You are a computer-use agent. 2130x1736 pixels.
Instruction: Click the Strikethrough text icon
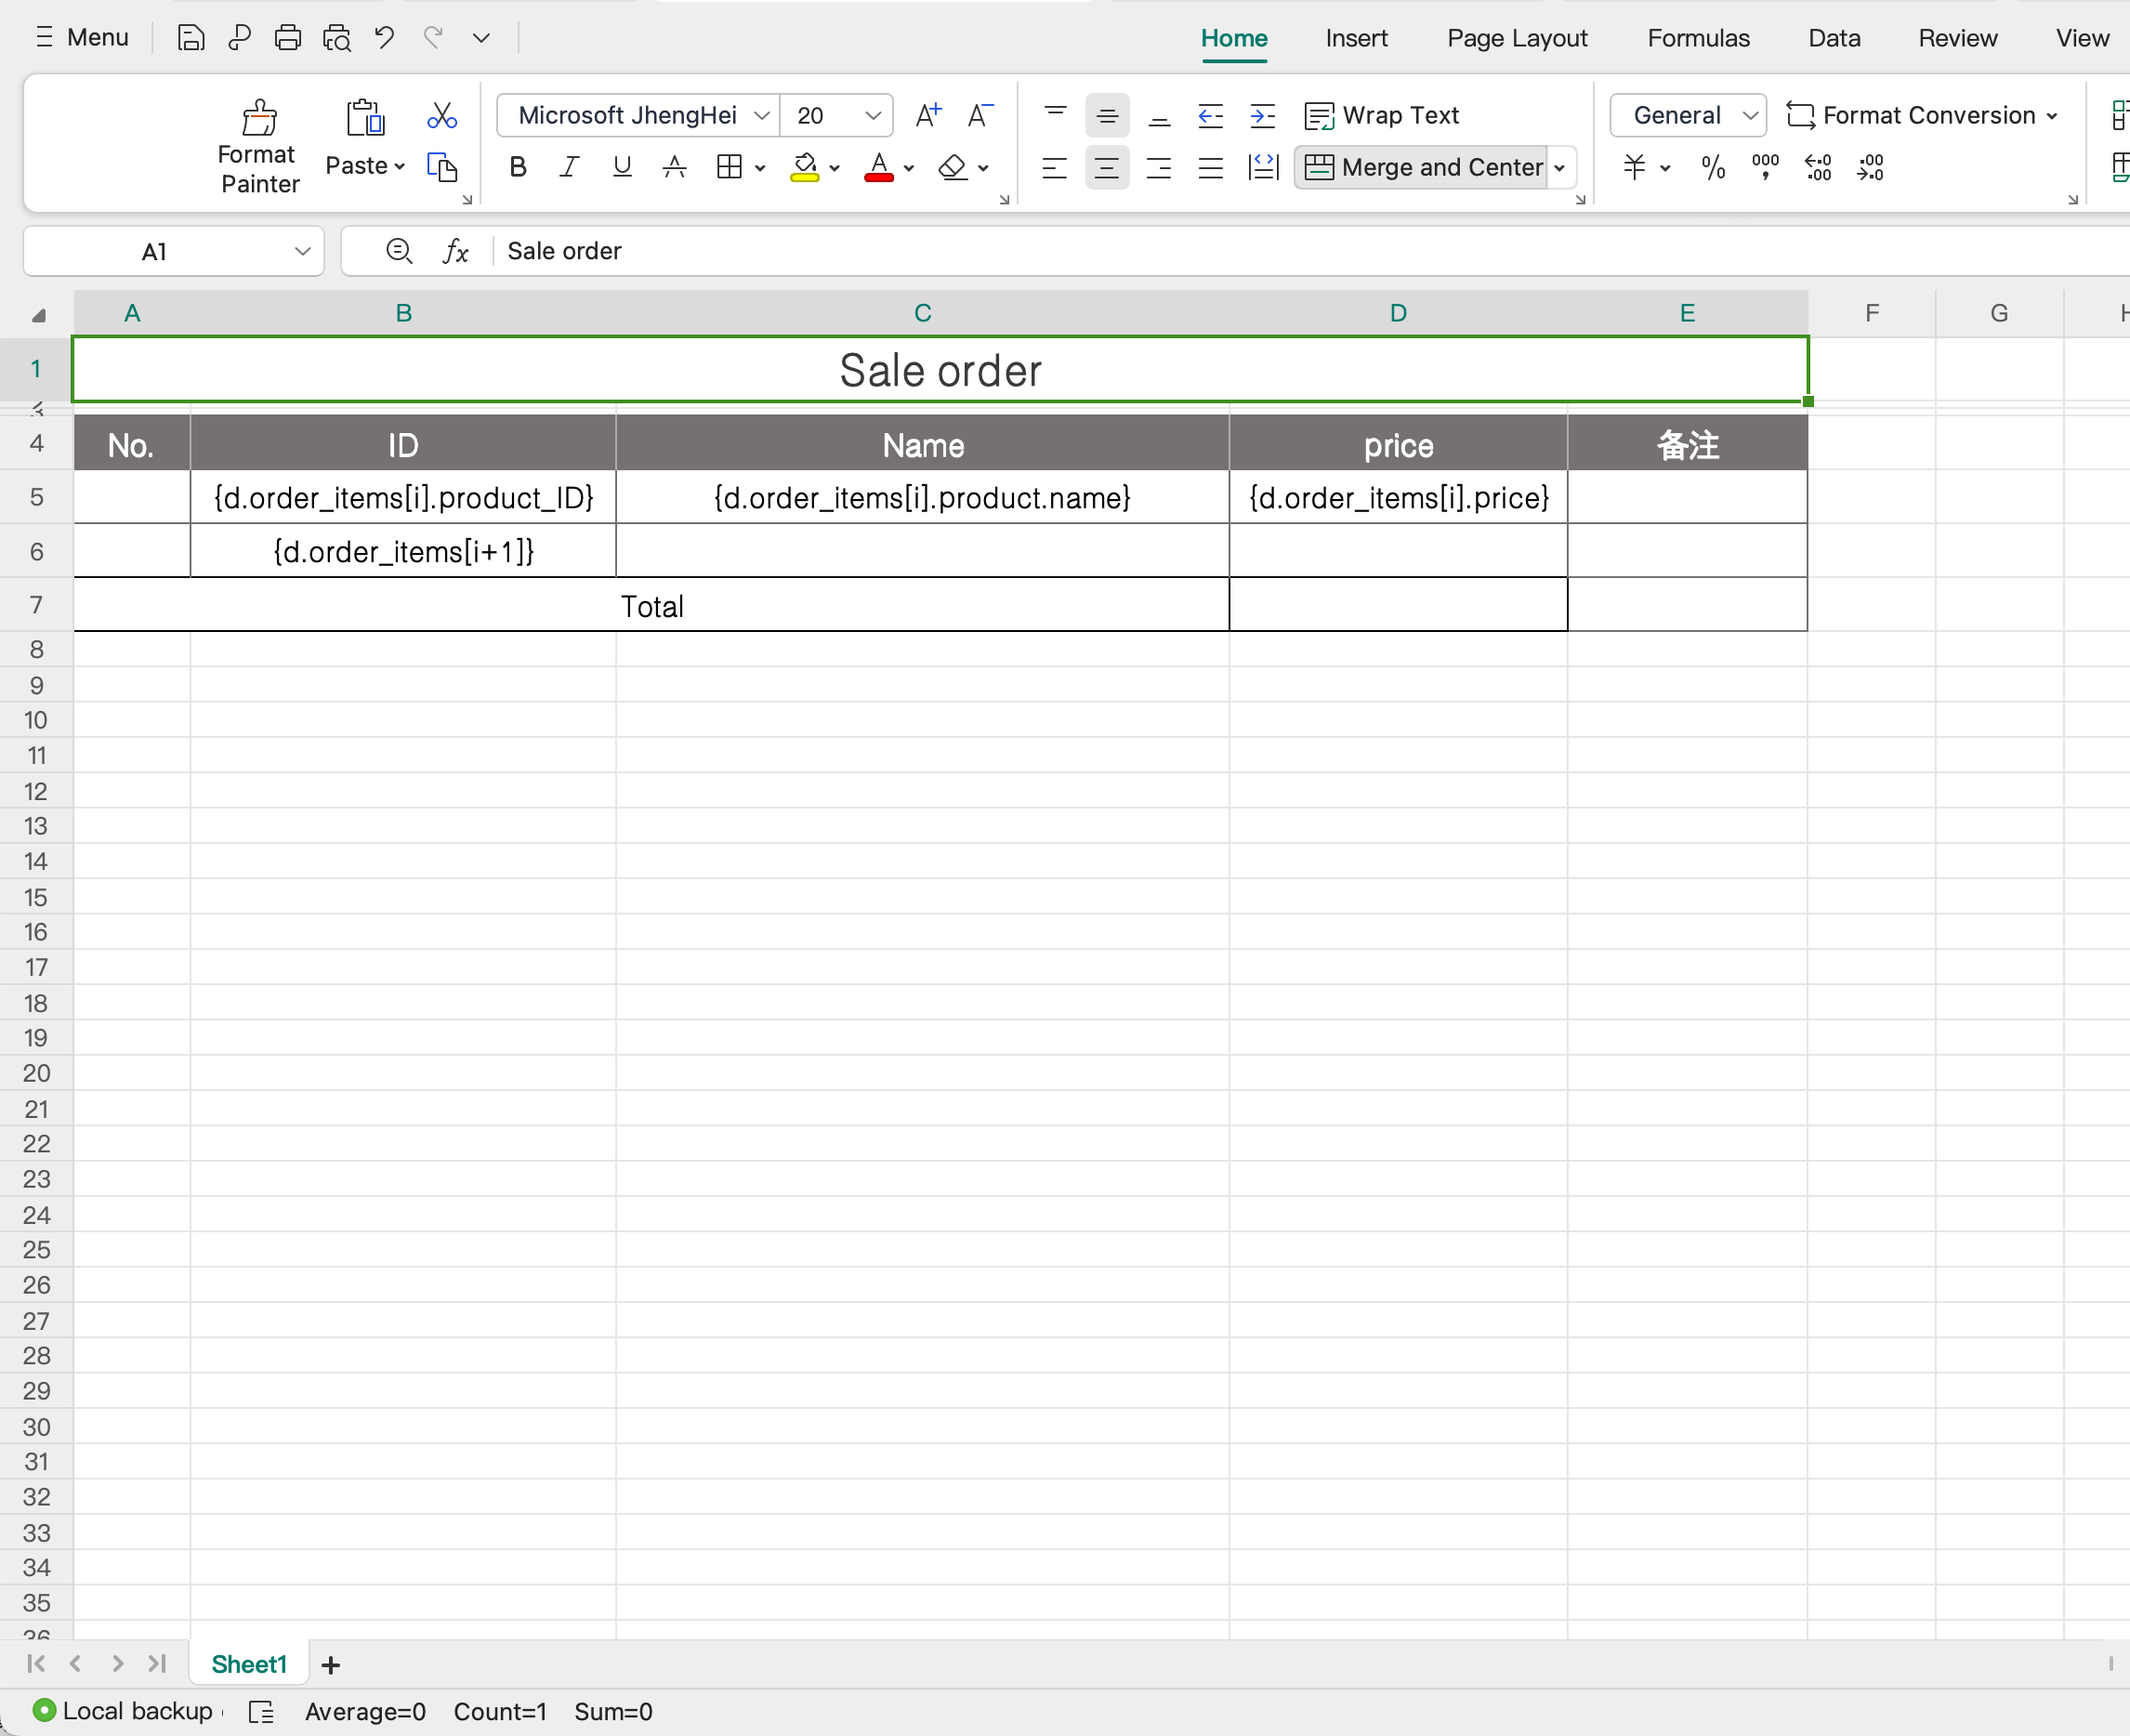click(x=674, y=167)
